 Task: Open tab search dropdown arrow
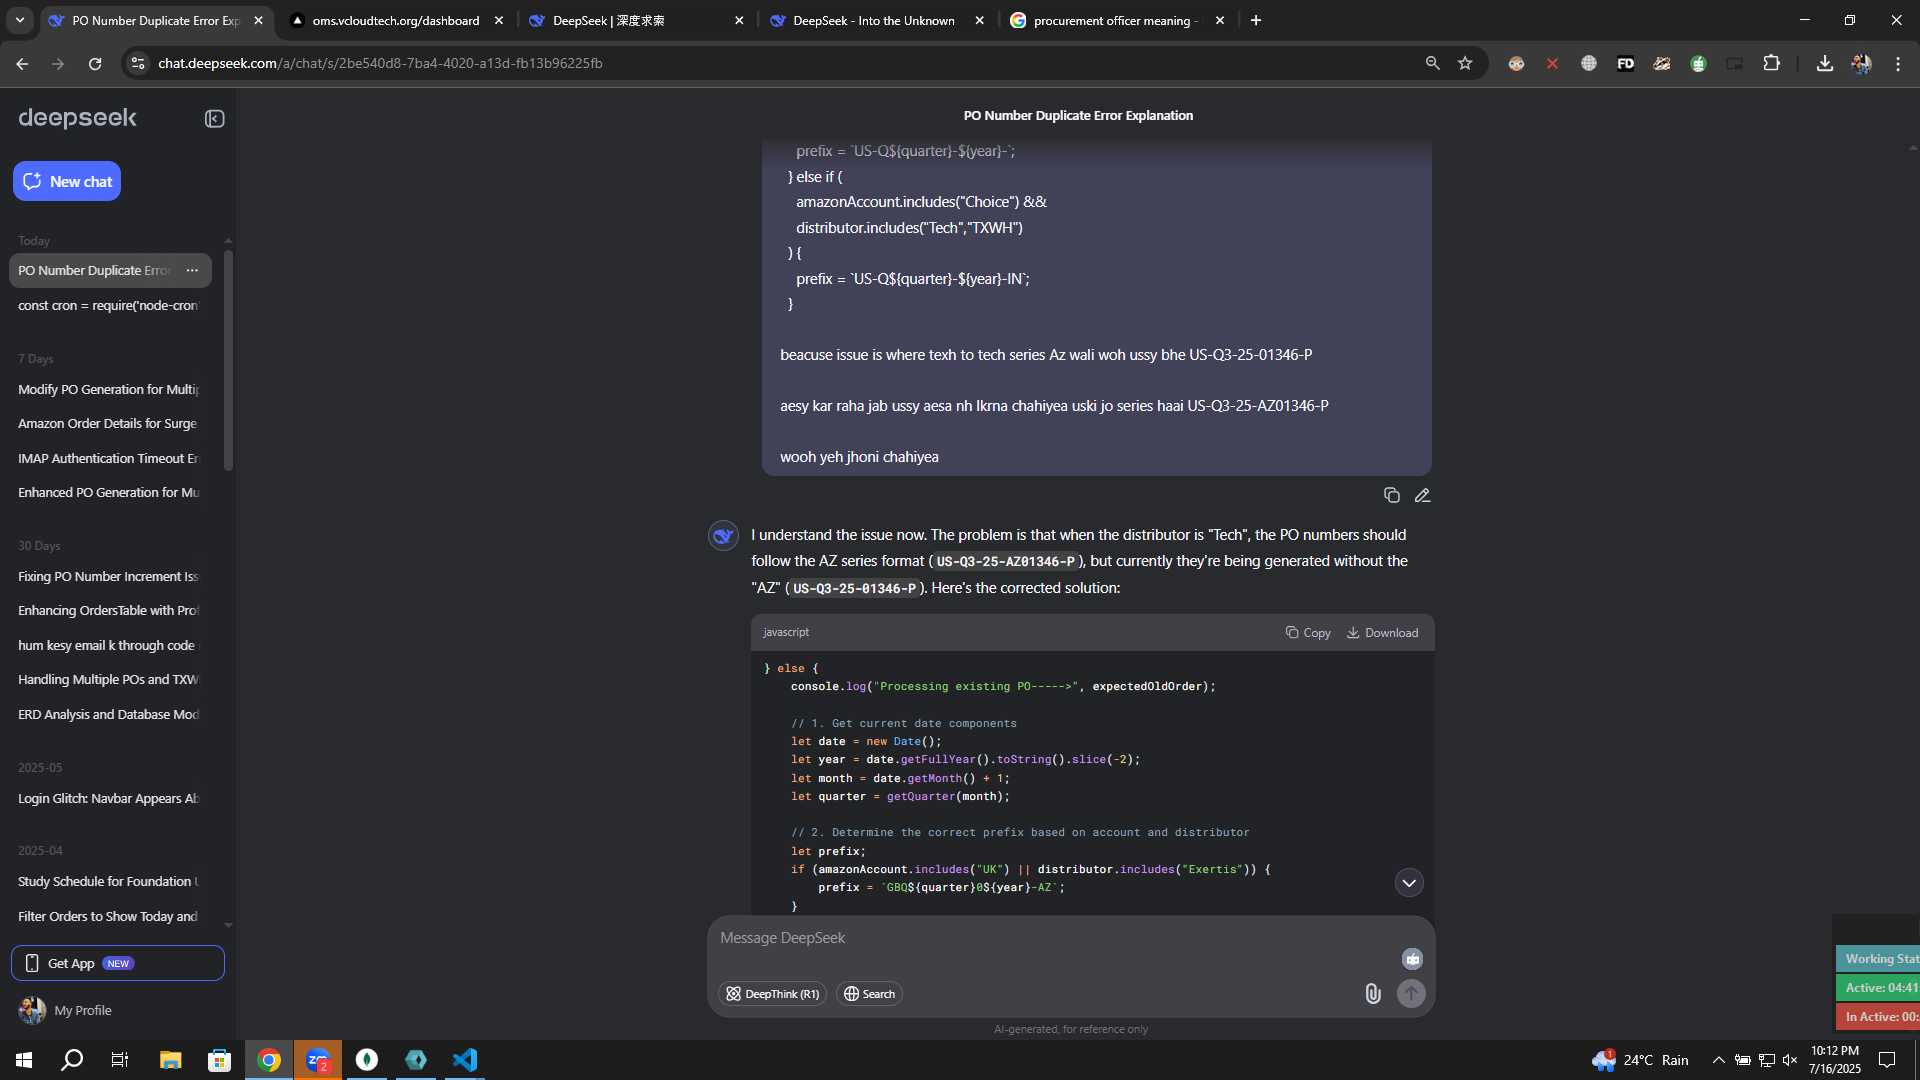[20, 20]
